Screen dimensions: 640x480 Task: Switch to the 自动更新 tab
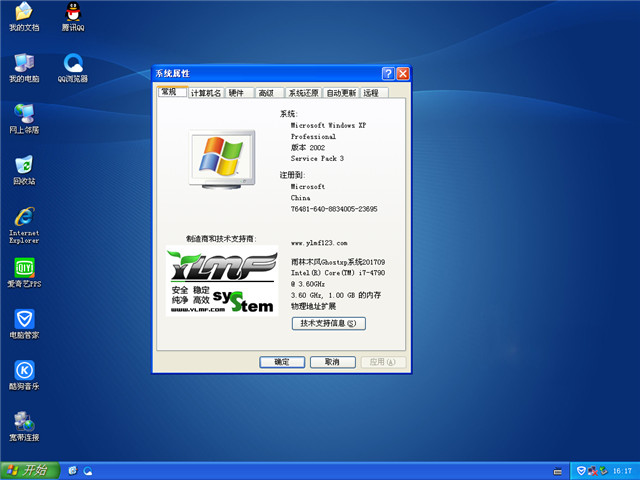[x=341, y=93]
